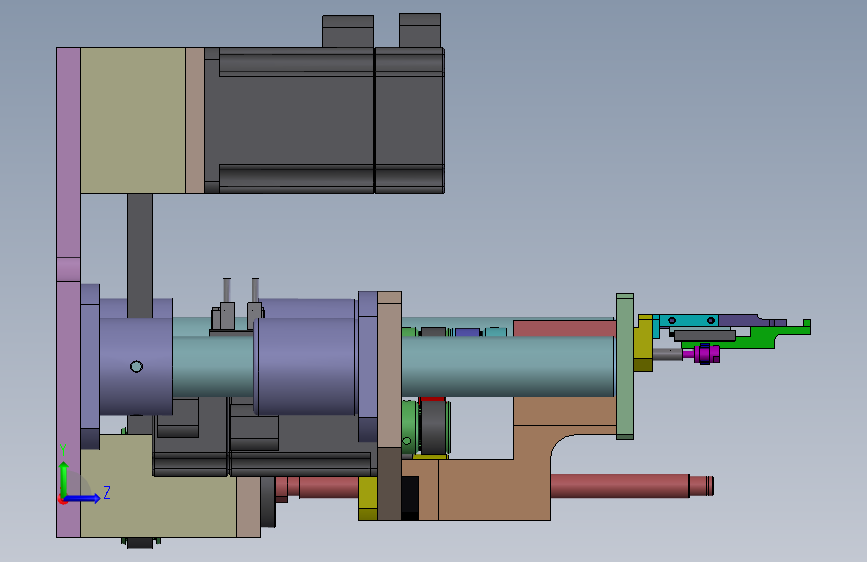Select the dark gray bar under the cyan plate

coord(704,335)
